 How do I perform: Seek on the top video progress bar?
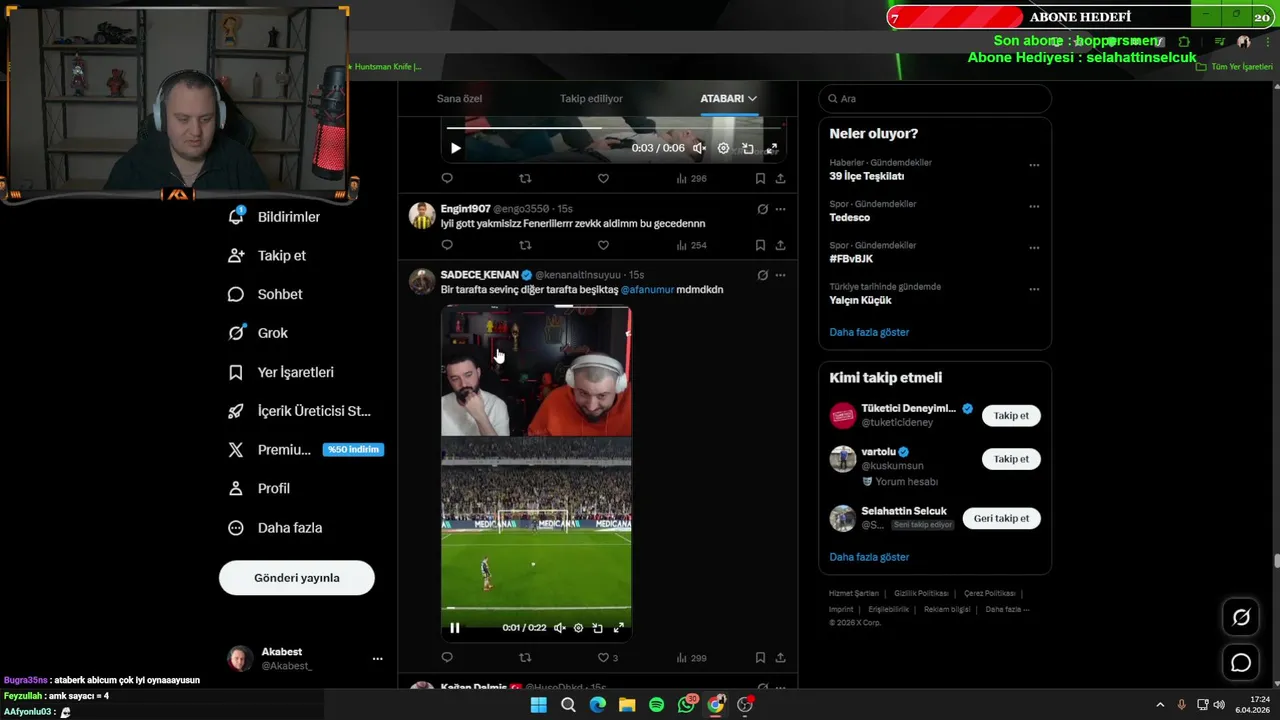coord(613,128)
